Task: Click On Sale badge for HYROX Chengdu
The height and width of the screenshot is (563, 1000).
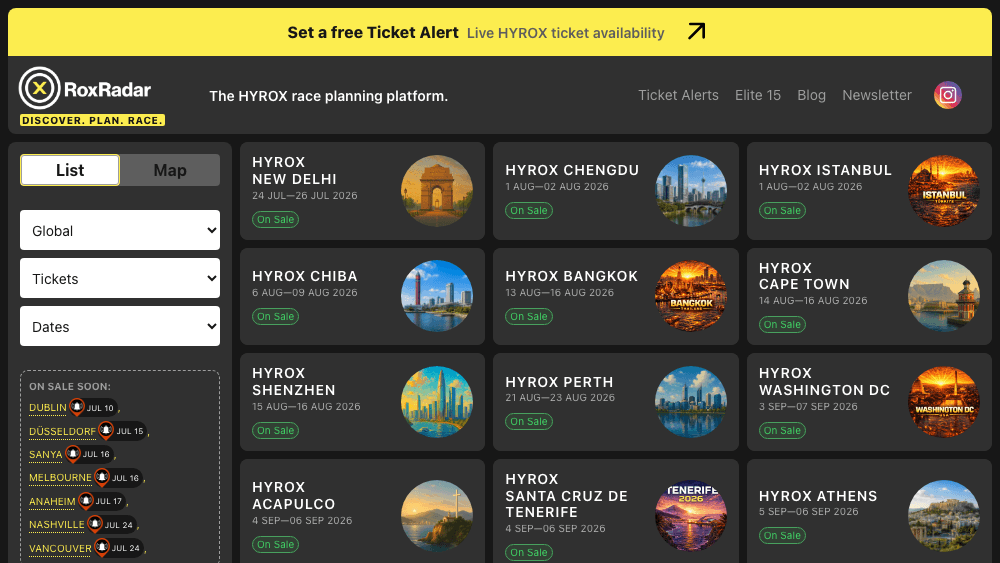Action: point(529,210)
